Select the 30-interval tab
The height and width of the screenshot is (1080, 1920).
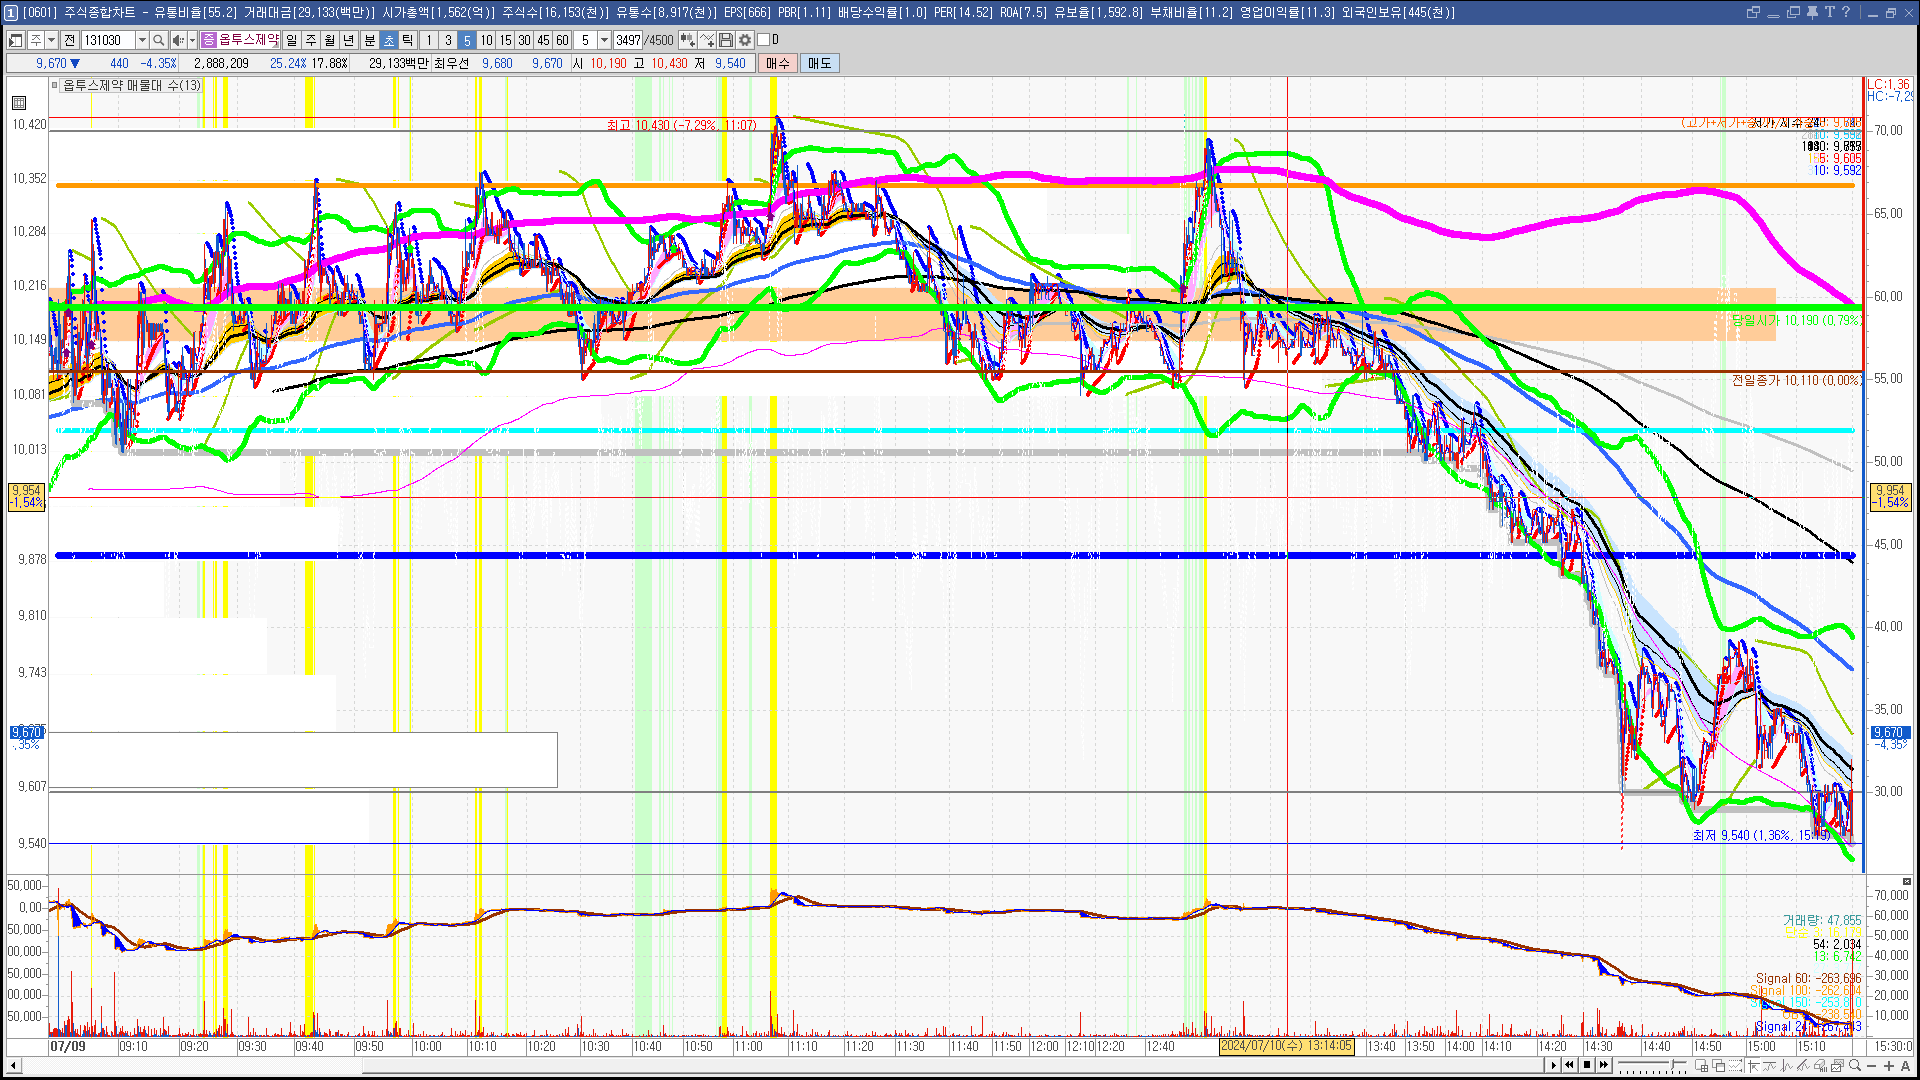click(524, 40)
